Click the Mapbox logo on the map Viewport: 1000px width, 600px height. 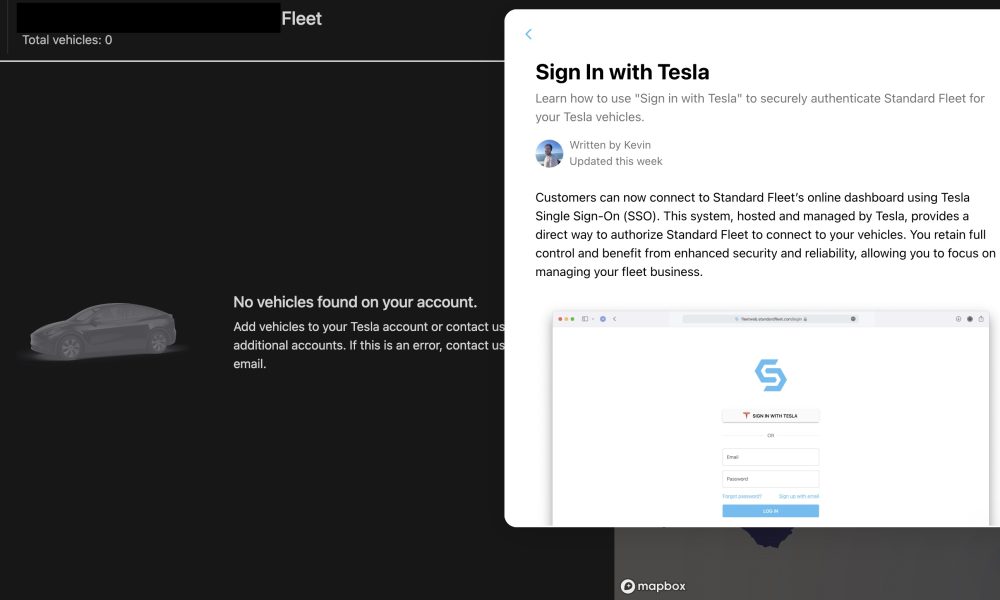click(653, 586)
